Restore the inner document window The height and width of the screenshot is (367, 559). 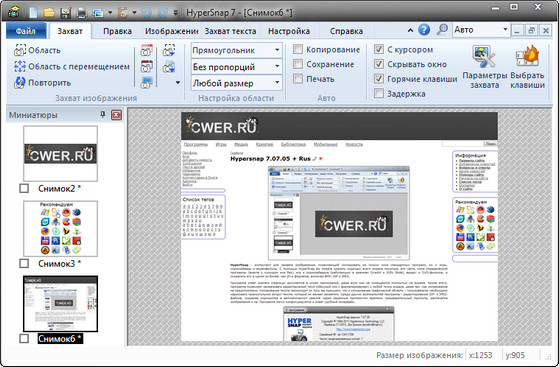[531, 31]
